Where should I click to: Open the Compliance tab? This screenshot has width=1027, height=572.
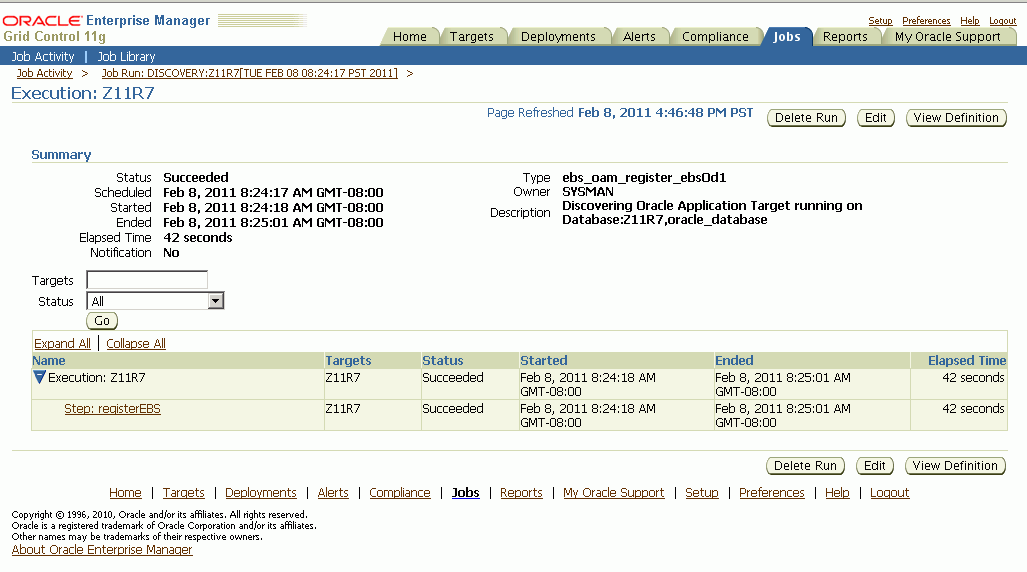click(x=715, y=37)
